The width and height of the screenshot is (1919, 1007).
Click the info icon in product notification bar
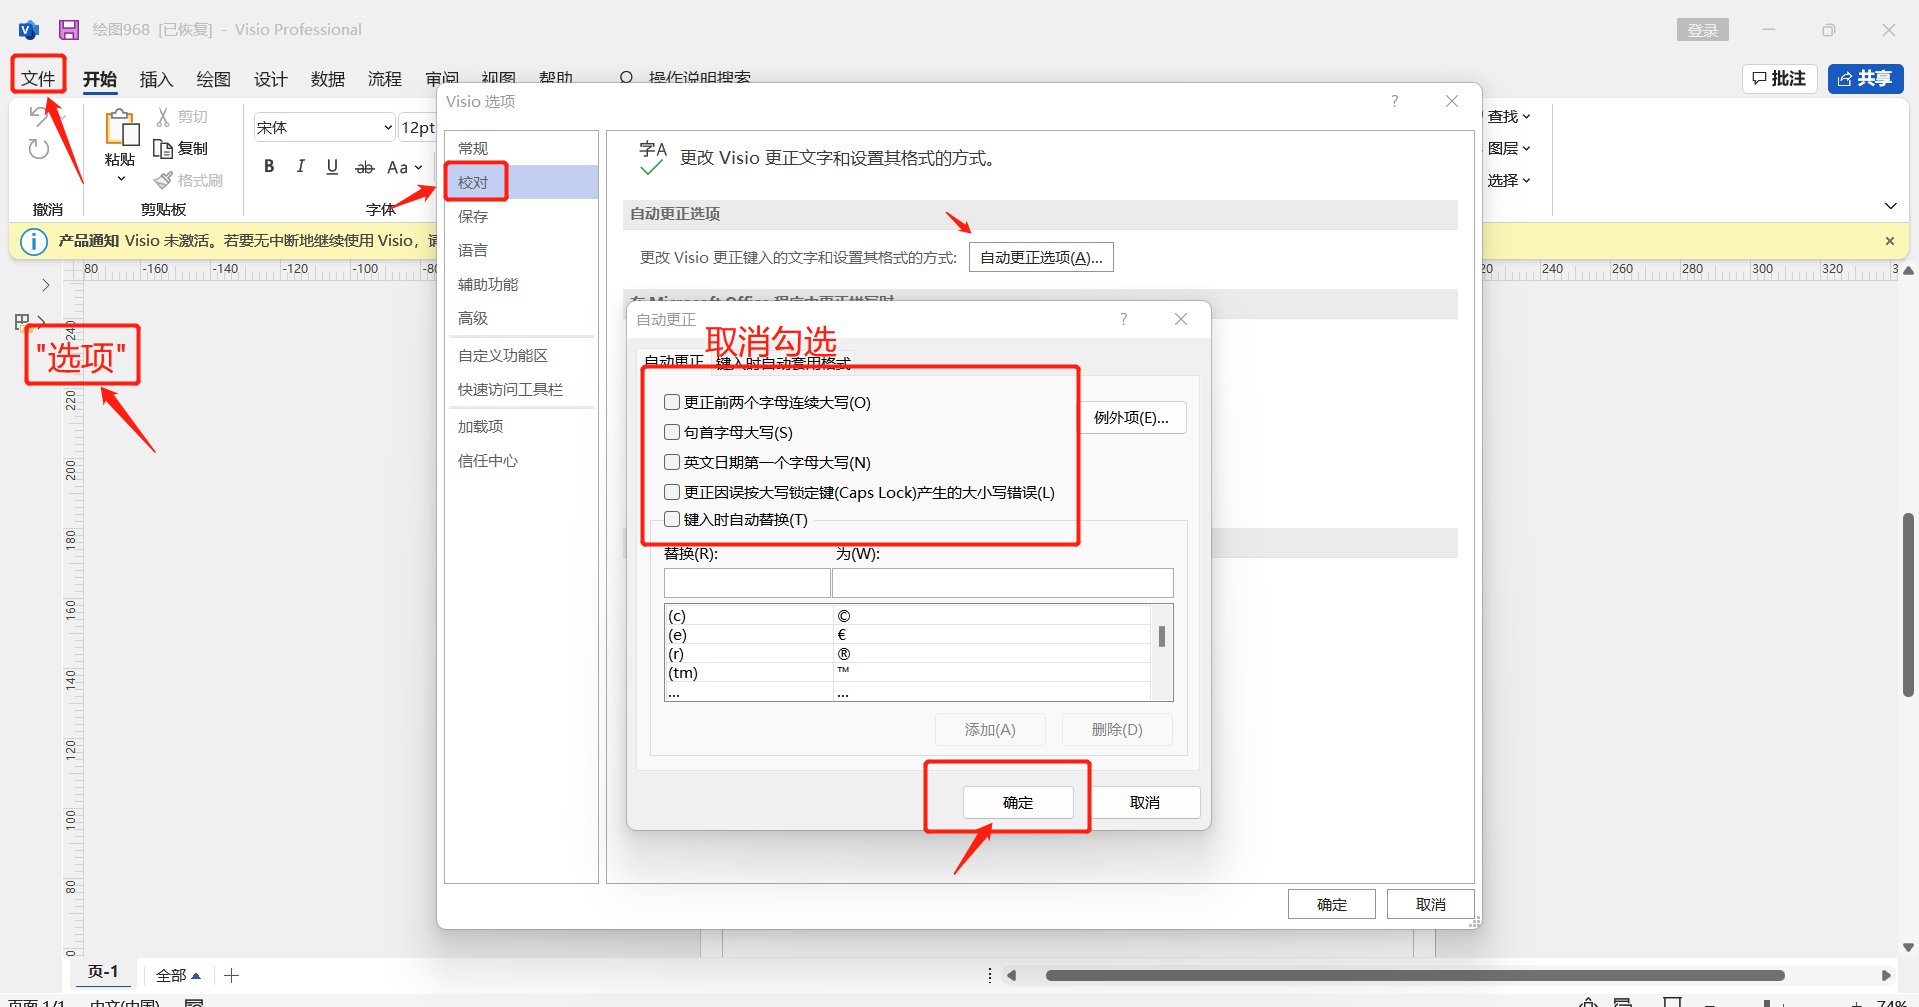coord(33,241)
